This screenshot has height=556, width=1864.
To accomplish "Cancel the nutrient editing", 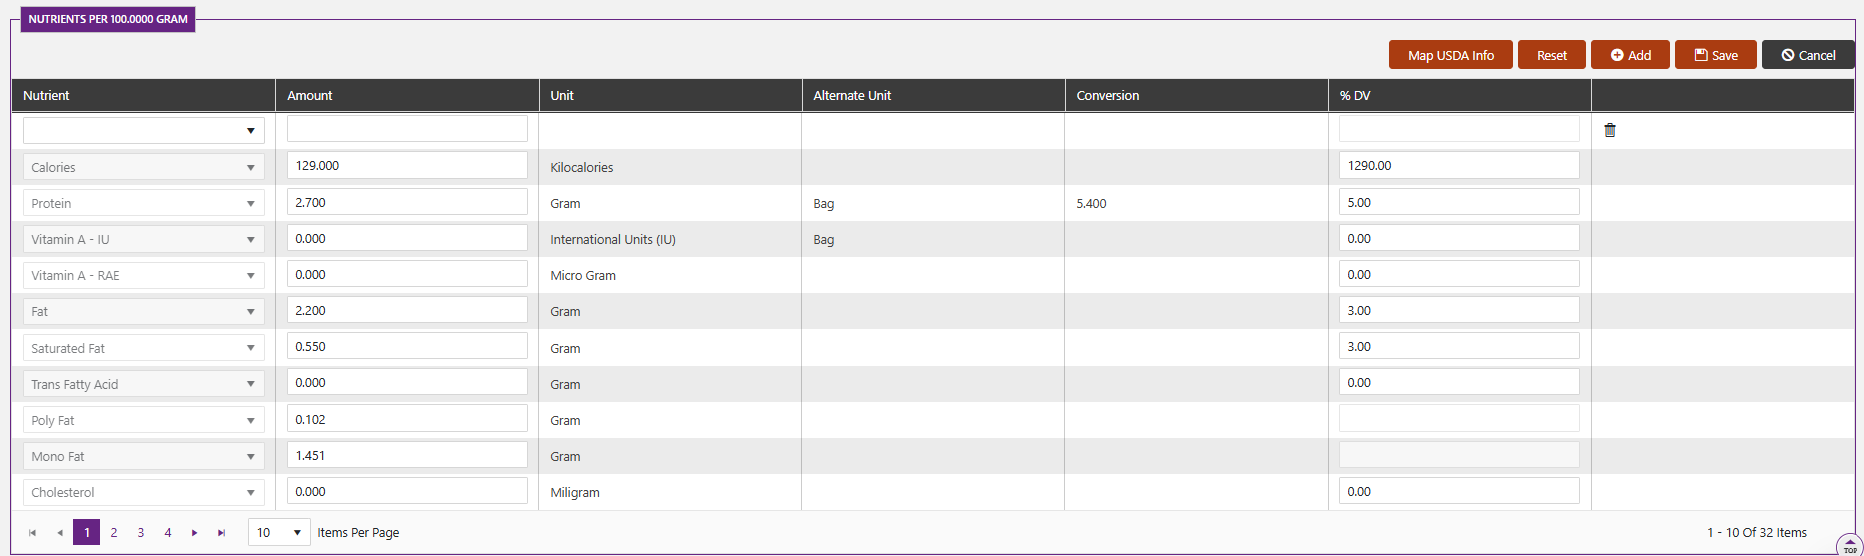I will pyautogui.click(x=1808, y=55).
